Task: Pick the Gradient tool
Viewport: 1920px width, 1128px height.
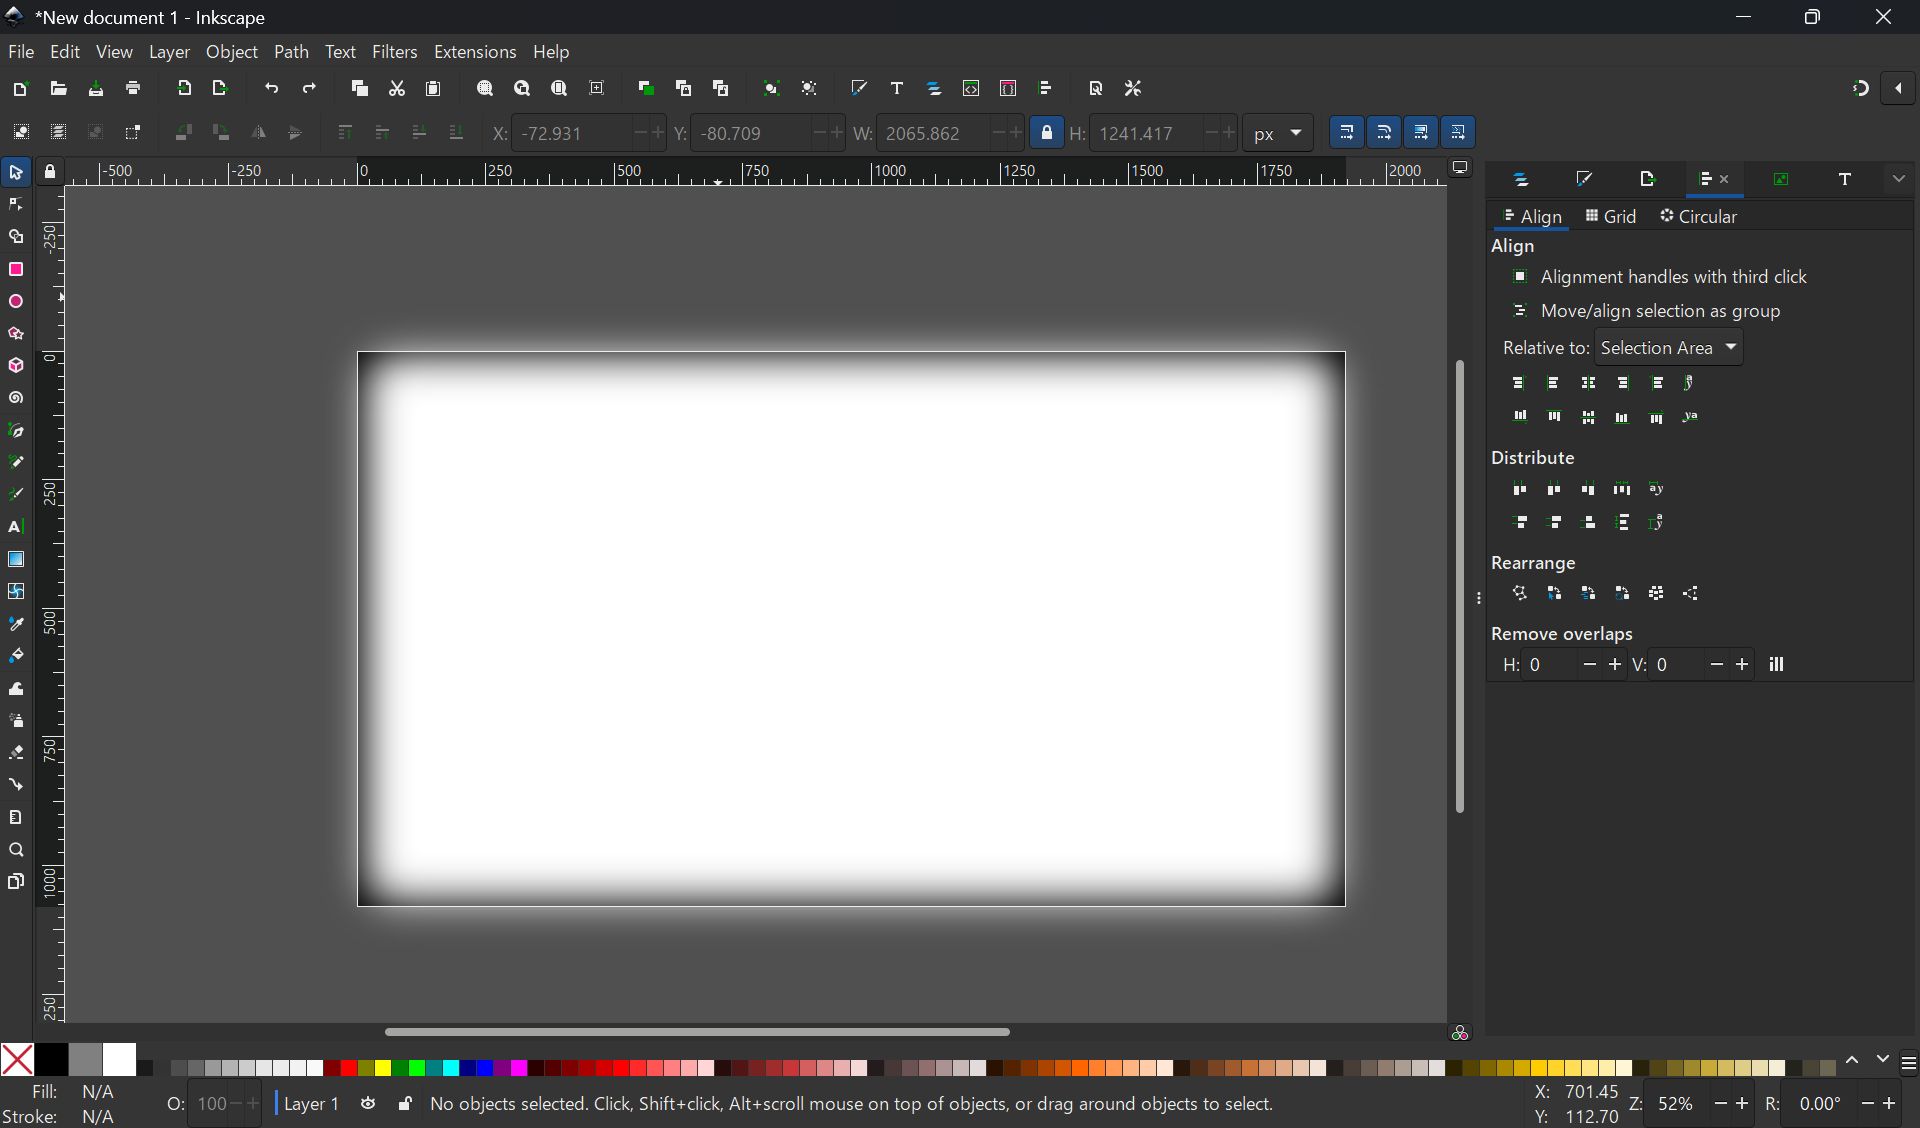Action: point(16,559)
